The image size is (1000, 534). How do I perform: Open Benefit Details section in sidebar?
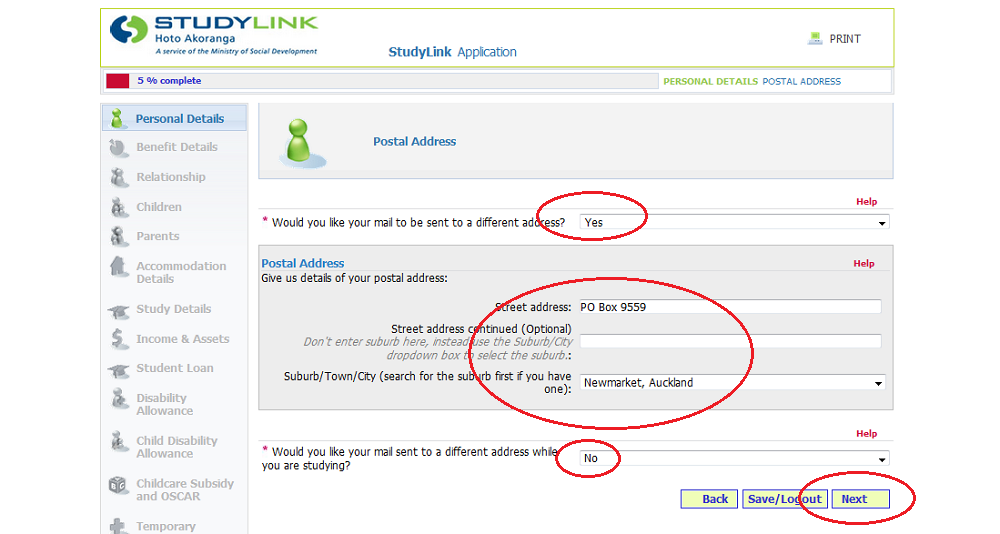[176, 147]
